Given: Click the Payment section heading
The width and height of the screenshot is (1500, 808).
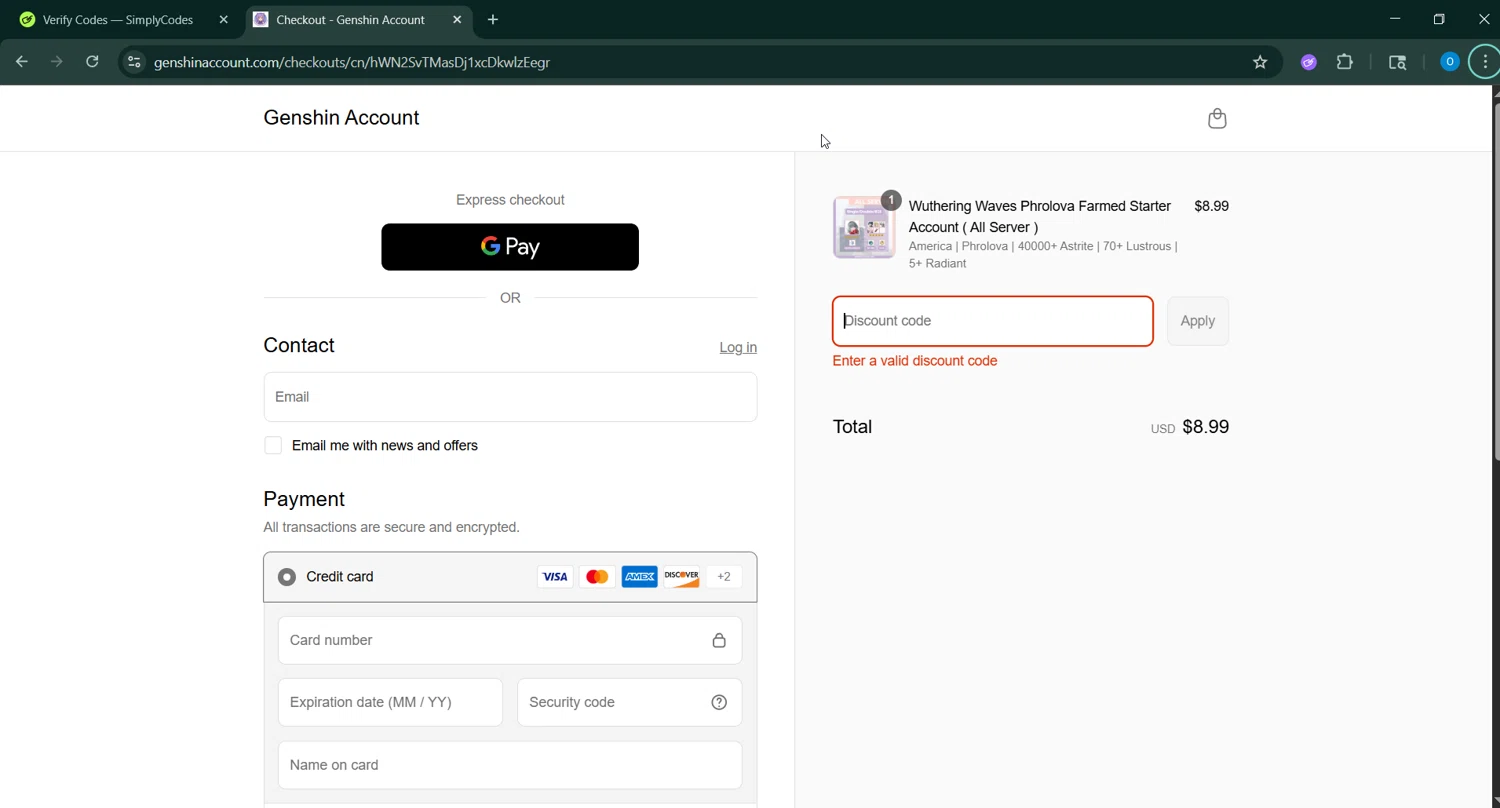Looking at the screenshot, I should 304,499.
